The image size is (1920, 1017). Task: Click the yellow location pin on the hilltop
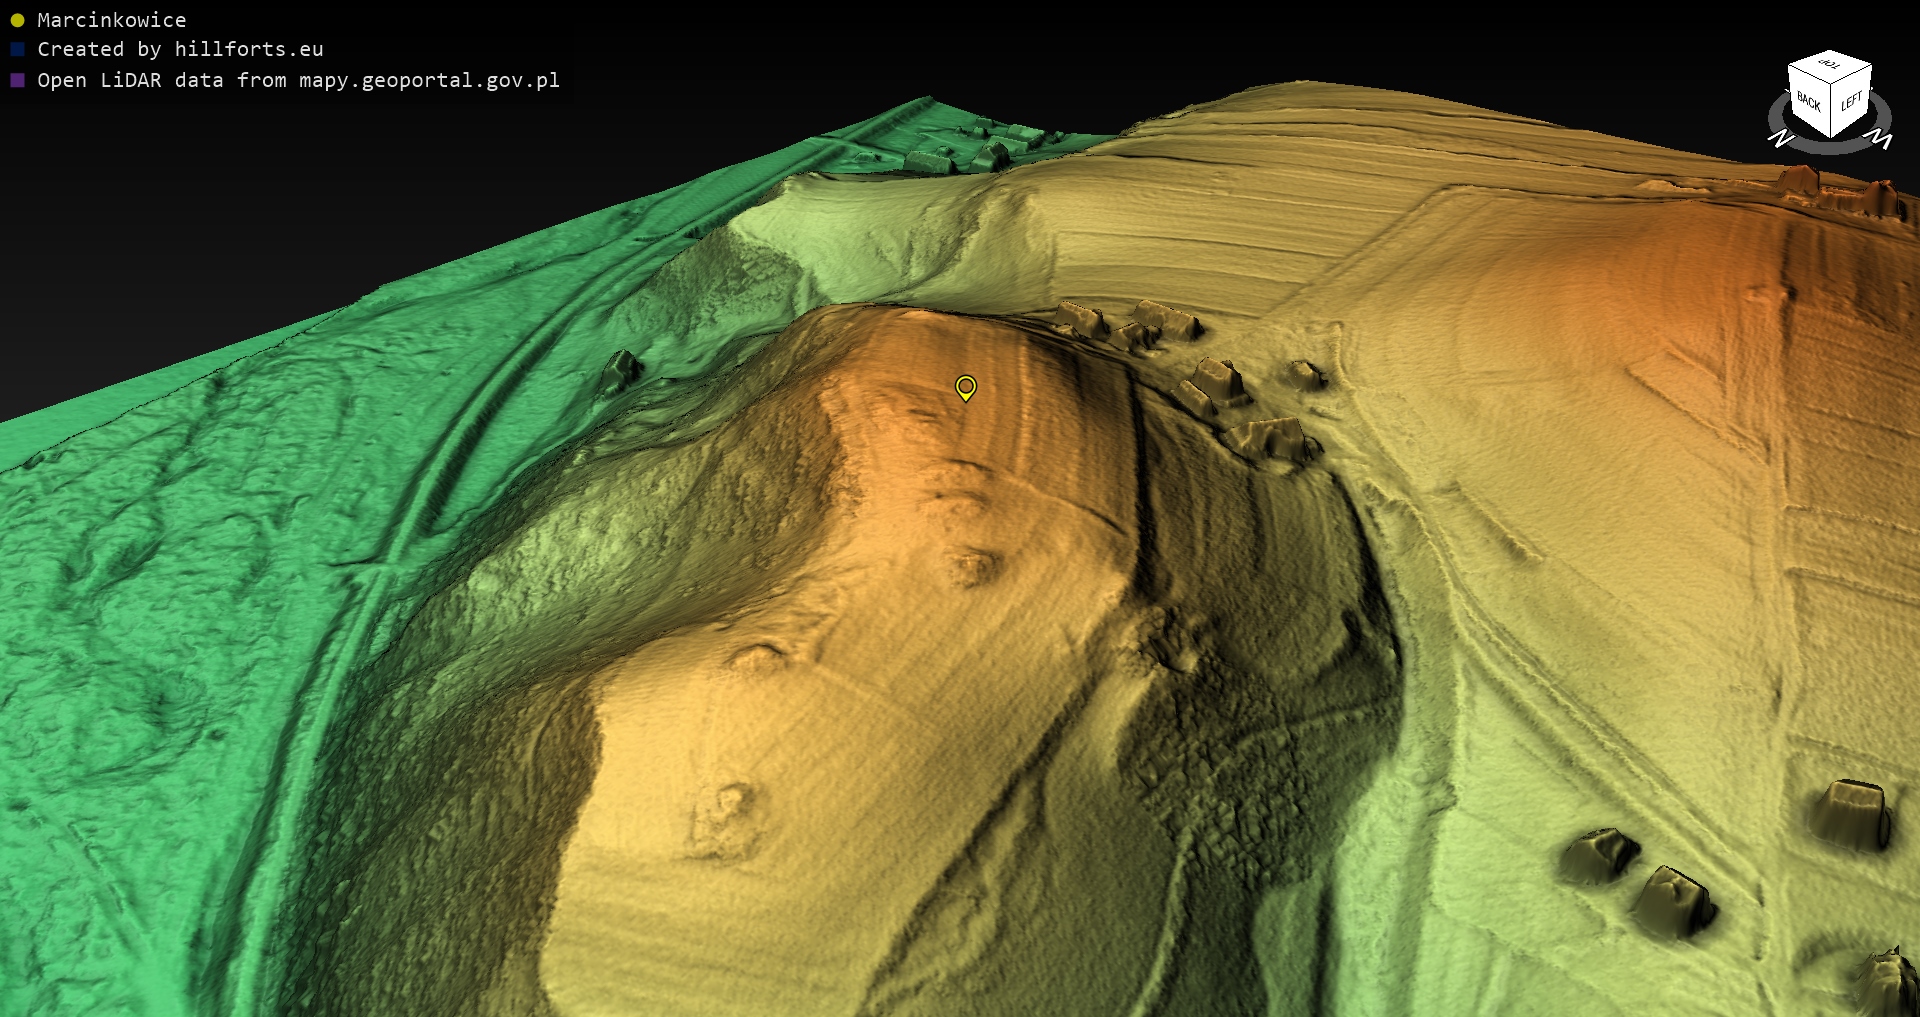pyautogui.click(x=965, y=387)
